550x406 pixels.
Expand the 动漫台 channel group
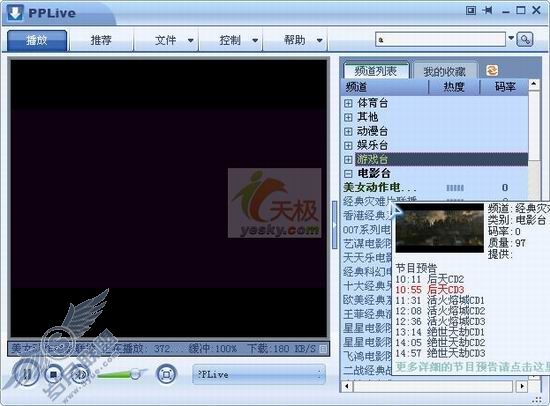tap(348, 131)
